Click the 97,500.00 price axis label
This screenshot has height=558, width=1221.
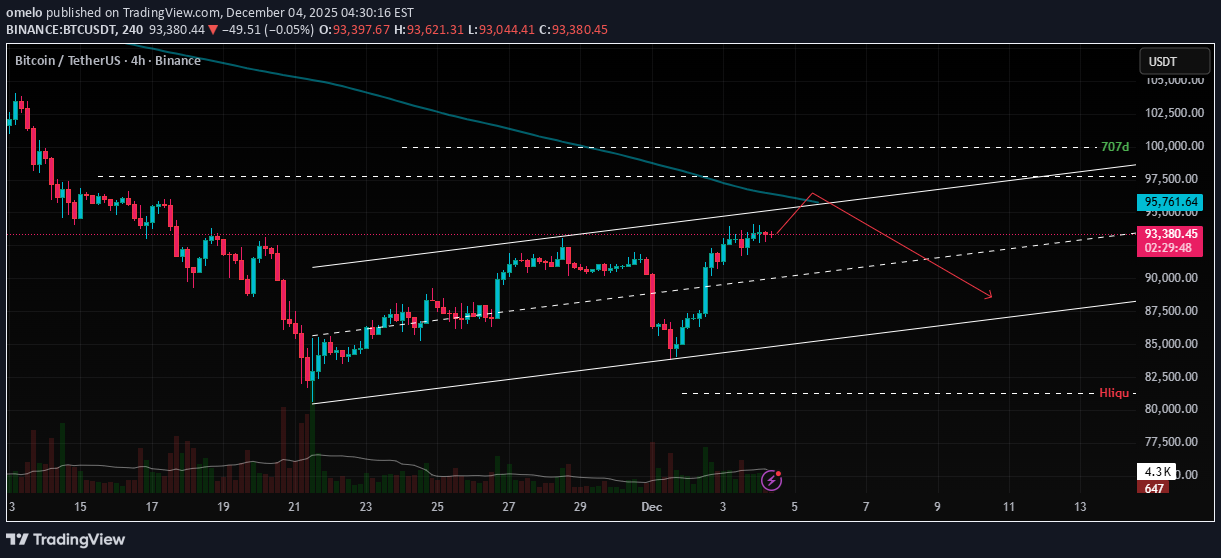tap(1173, 178)
